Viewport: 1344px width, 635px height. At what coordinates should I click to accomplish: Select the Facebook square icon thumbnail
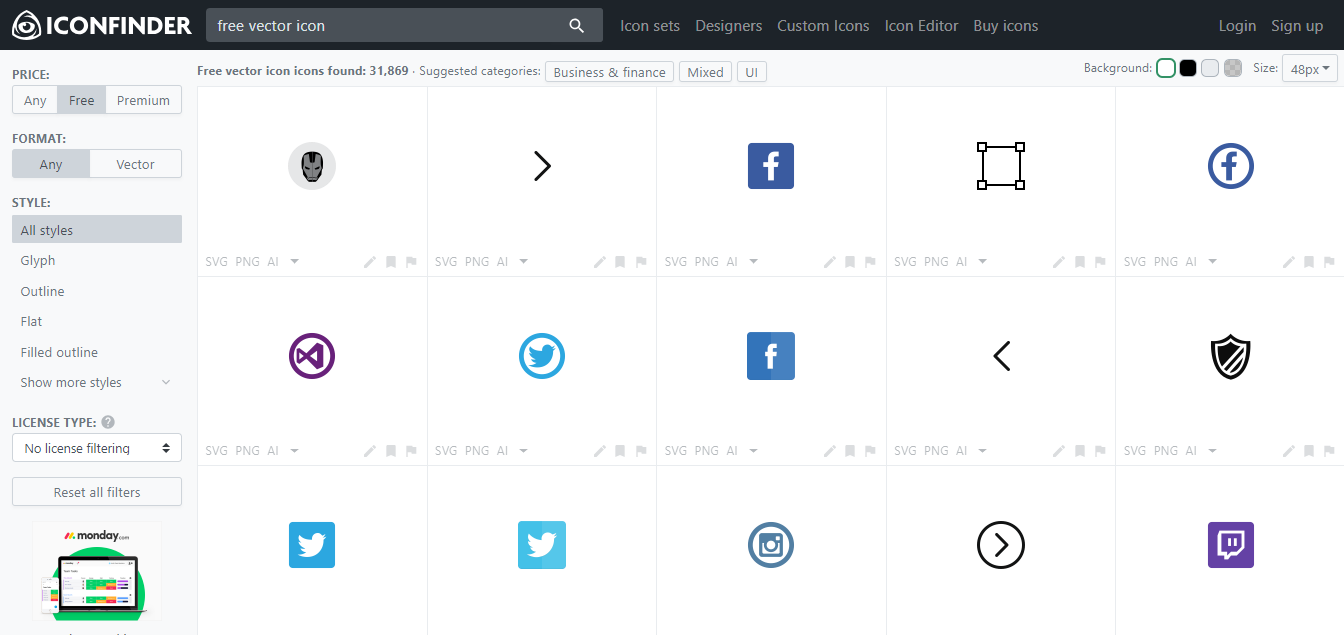pyautogui.click(x=770, y=166)
